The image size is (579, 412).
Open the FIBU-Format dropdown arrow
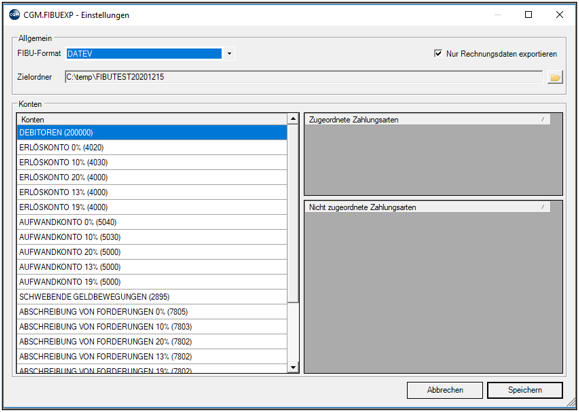(x=229, y=54)
